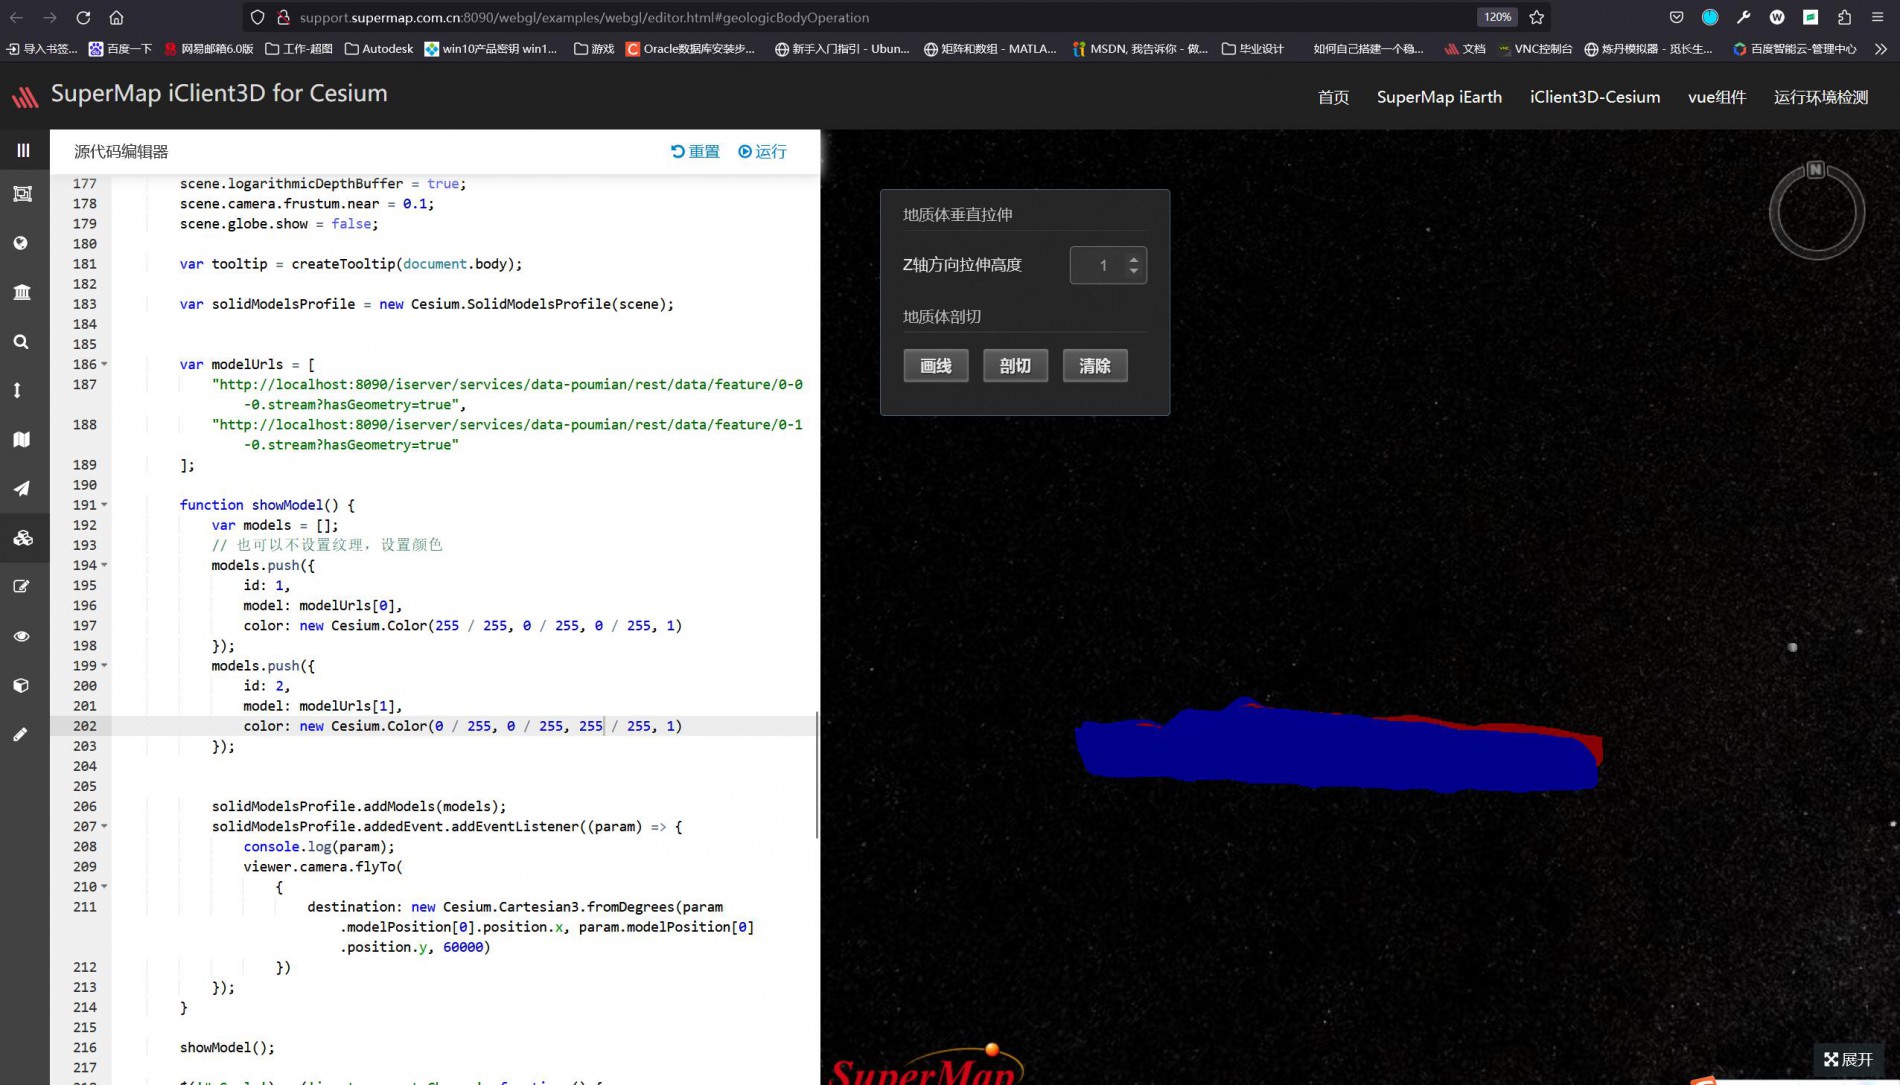Open the museum building icon in sidebar
Screen dimensions: 1900x1085
coord(21,292)
